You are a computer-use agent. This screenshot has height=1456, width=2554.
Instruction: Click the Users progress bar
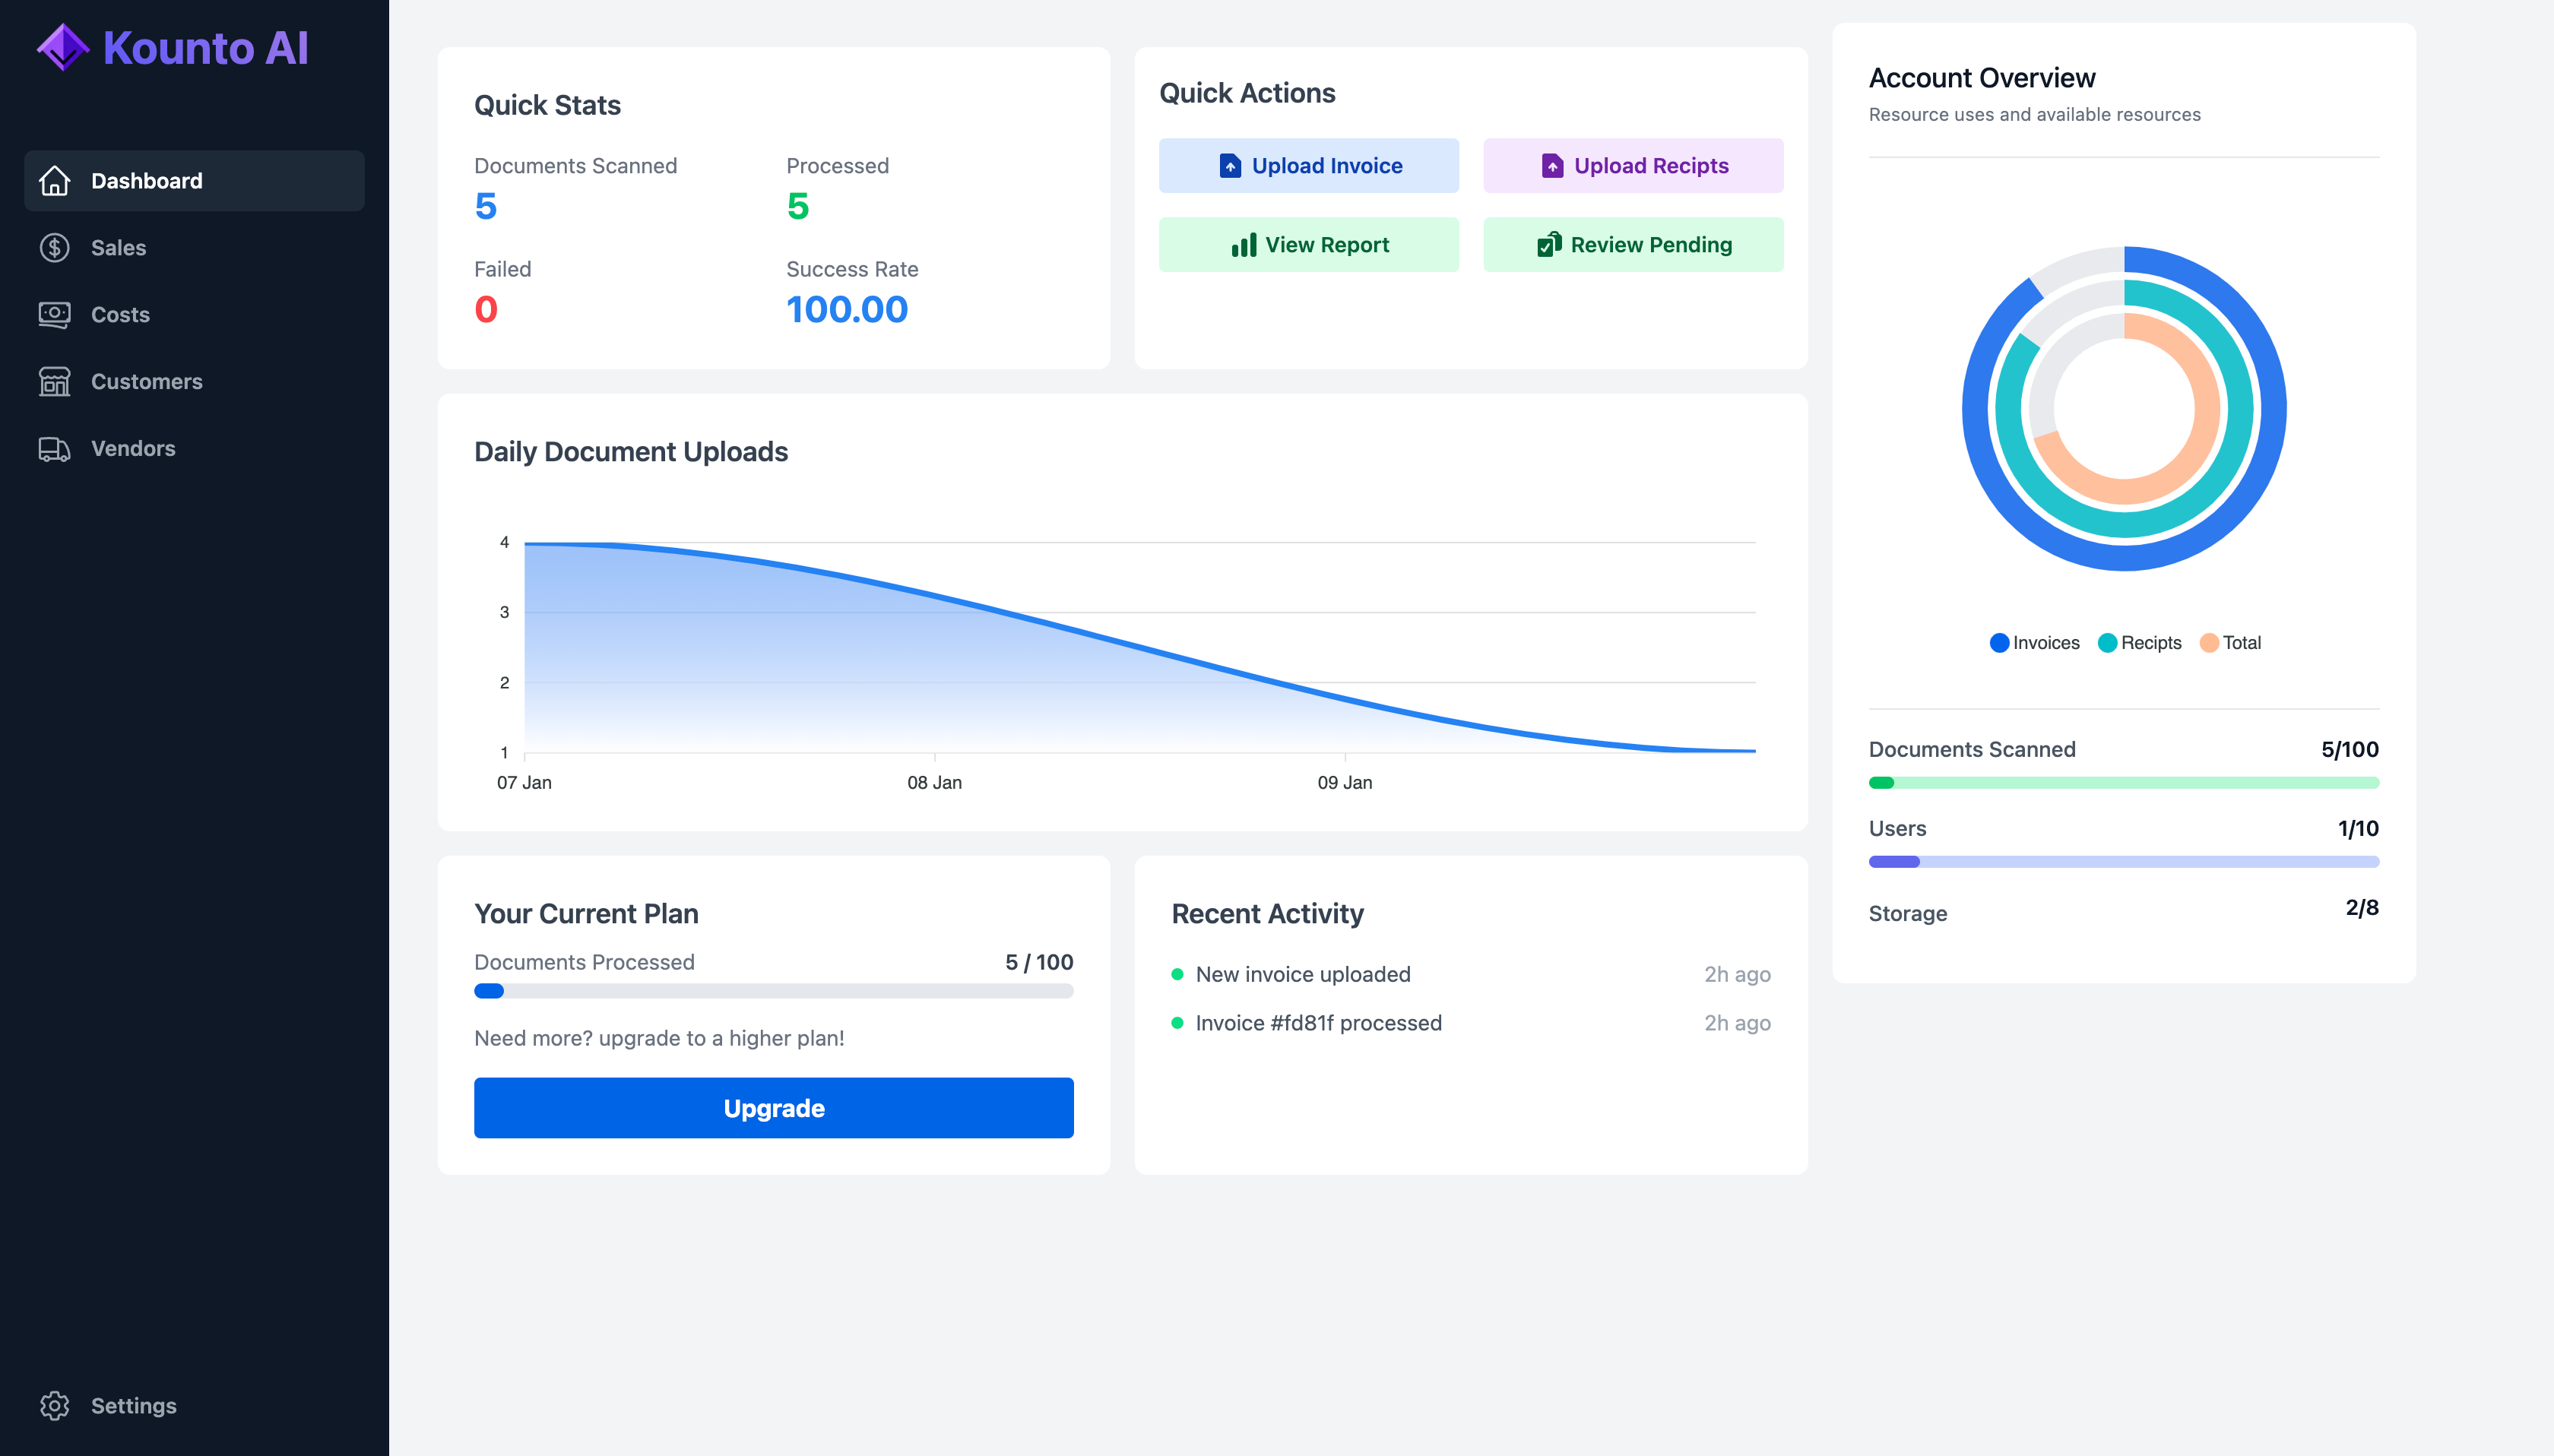click(2123, 861)
